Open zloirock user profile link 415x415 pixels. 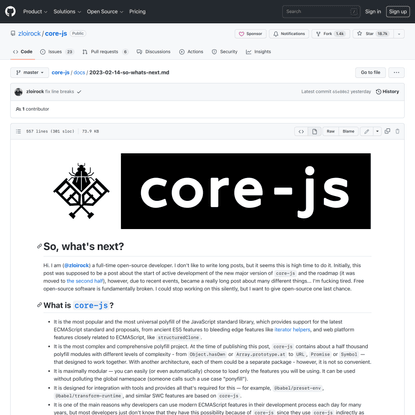click(29, 34)
